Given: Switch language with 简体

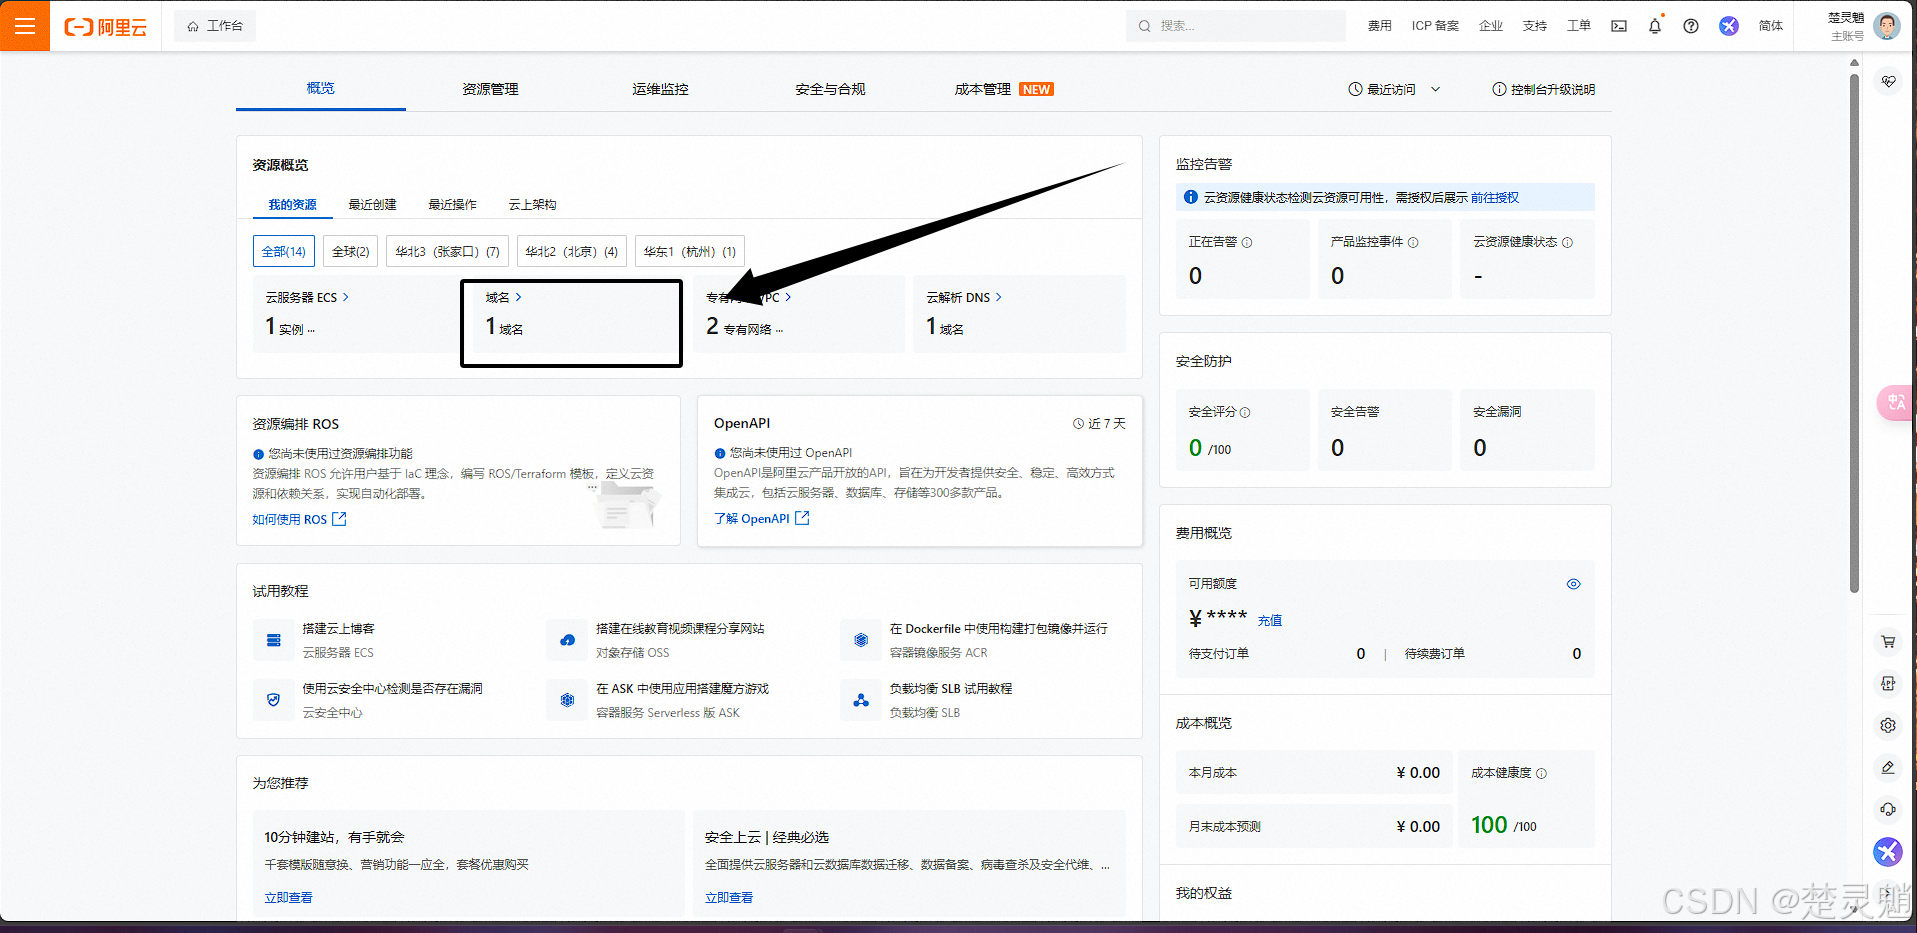Looking at the screenshot, I should tap(1771, 26).
